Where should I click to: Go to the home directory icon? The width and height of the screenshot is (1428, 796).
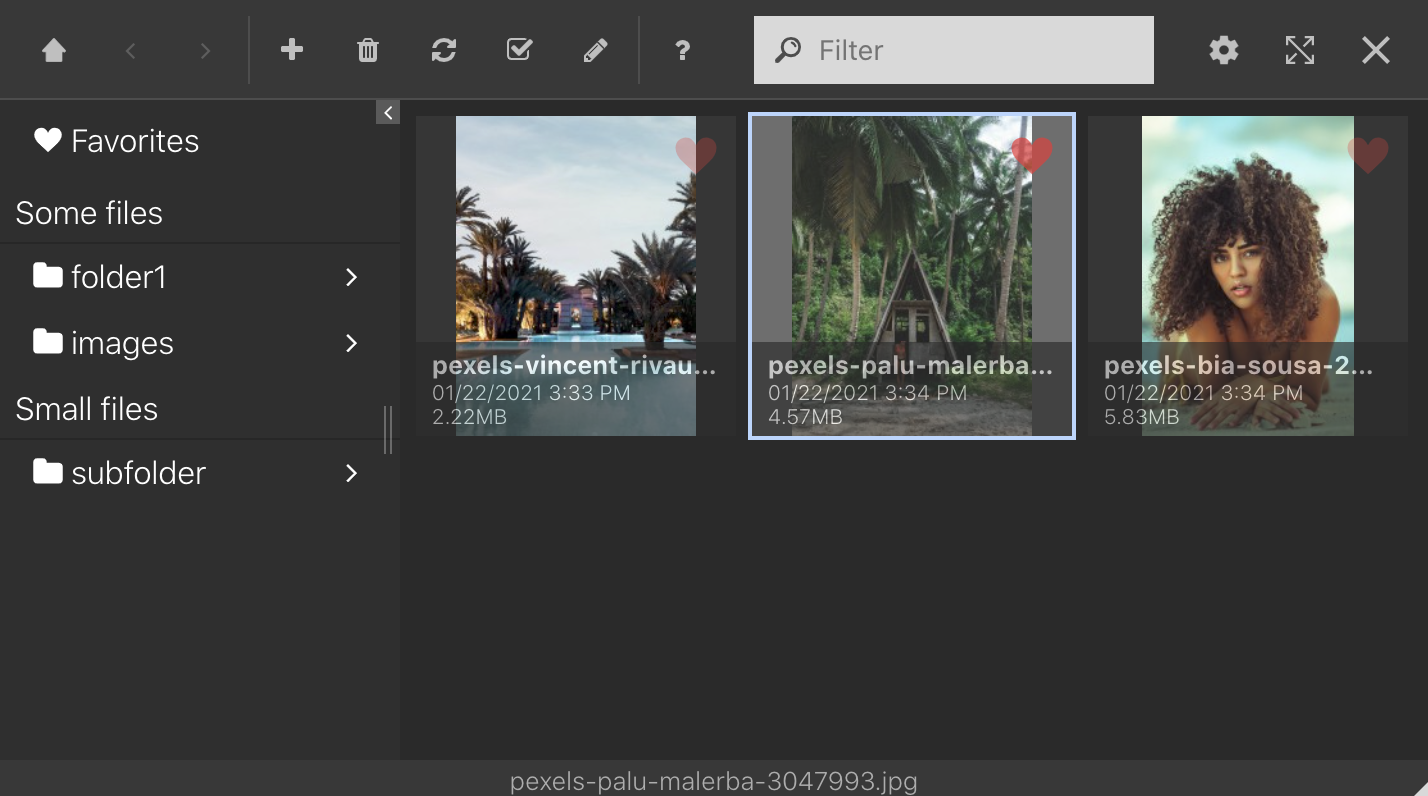pos(54,50)
